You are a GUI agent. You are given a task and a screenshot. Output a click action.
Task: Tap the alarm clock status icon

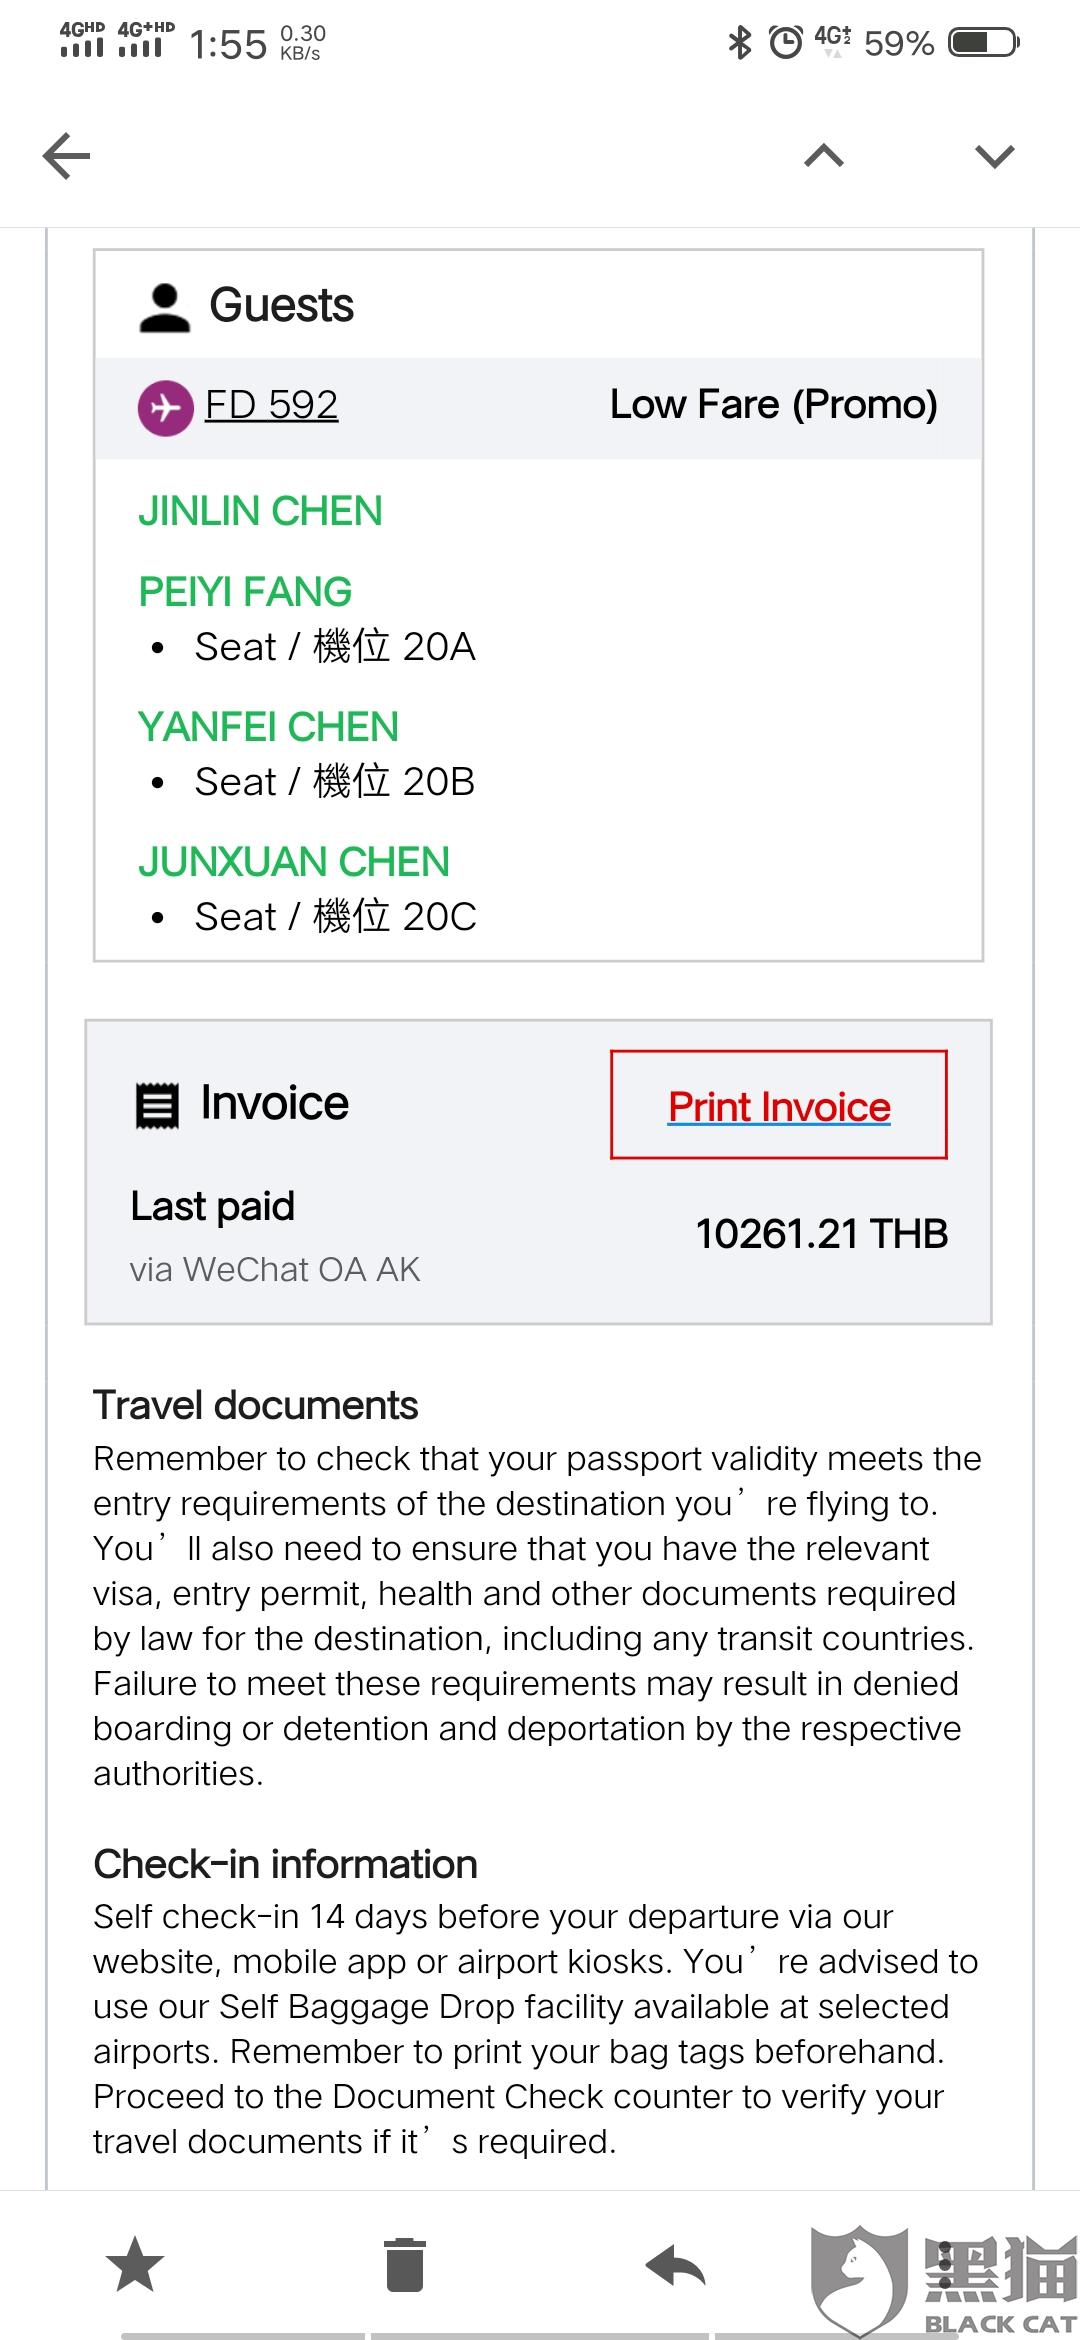coord(786,43)
